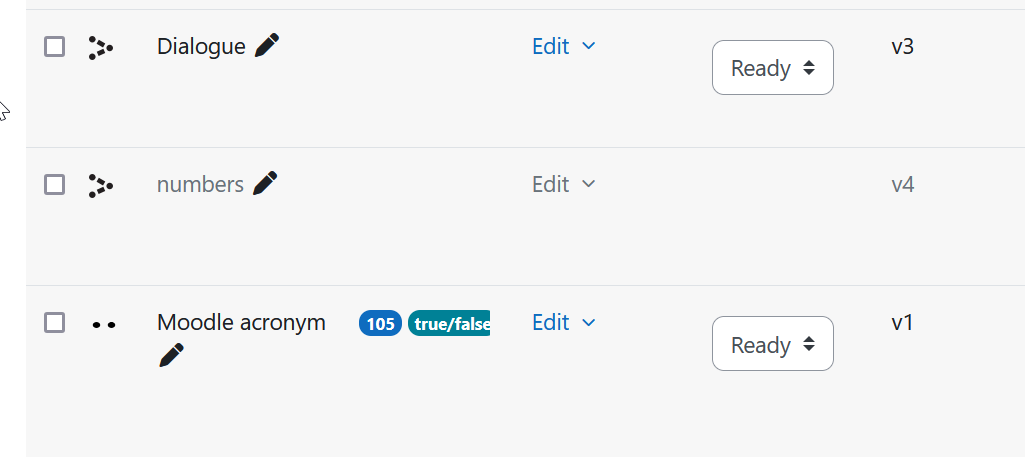Click the 105 ID badge
Image resolution: width=1025 pixels, height=461 pixels.
380,324
